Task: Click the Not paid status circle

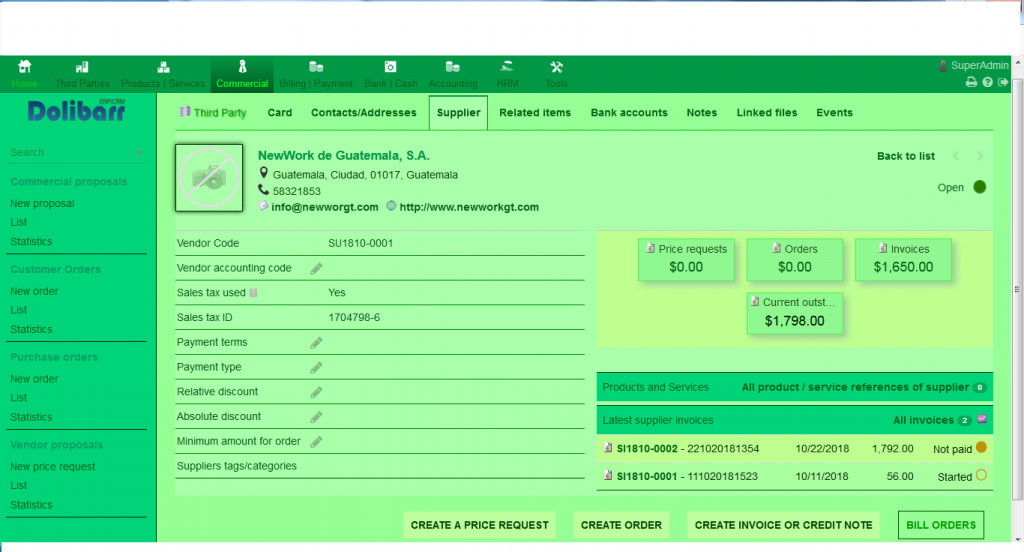Action: (981, 448)
